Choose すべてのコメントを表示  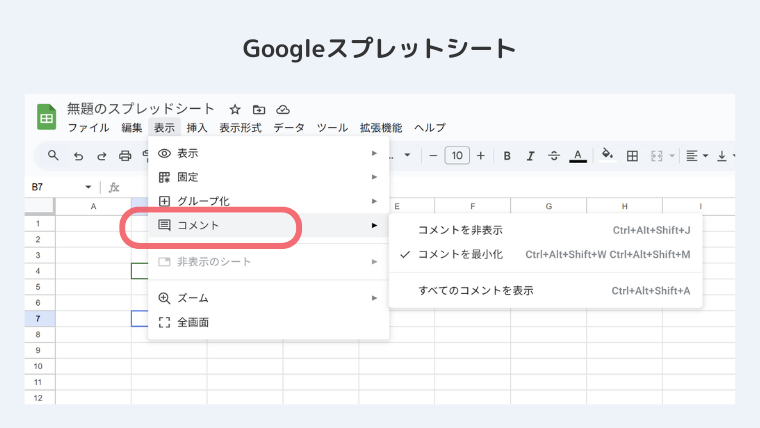point(545,291)
